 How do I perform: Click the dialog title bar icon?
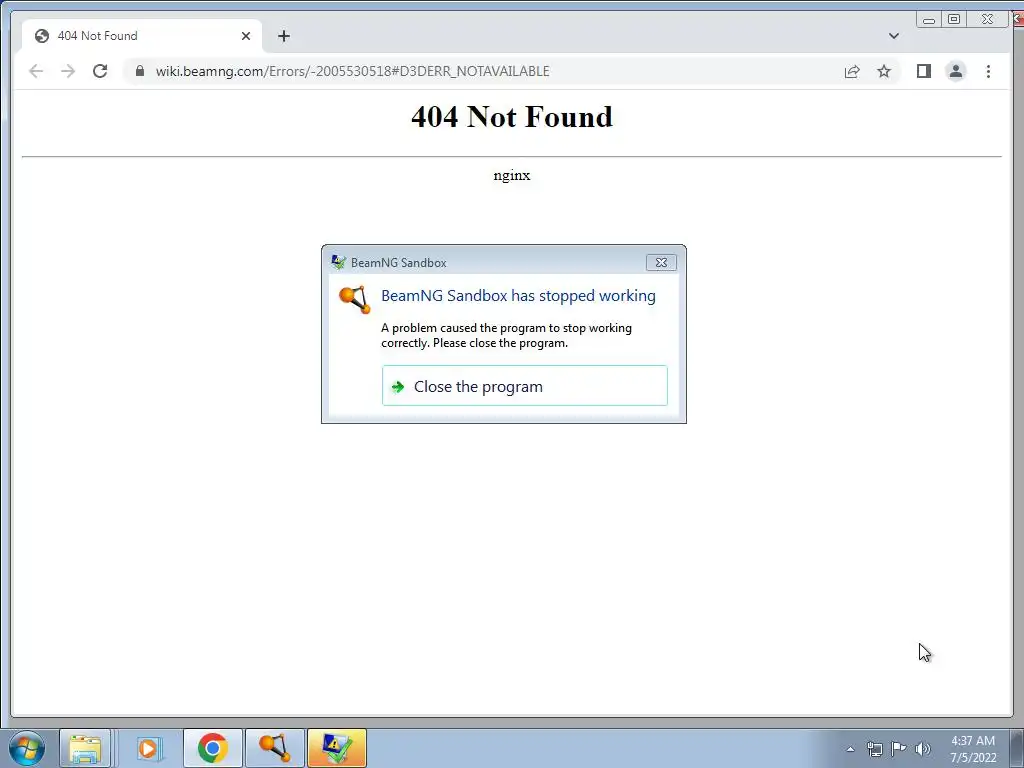click(338, 262)
